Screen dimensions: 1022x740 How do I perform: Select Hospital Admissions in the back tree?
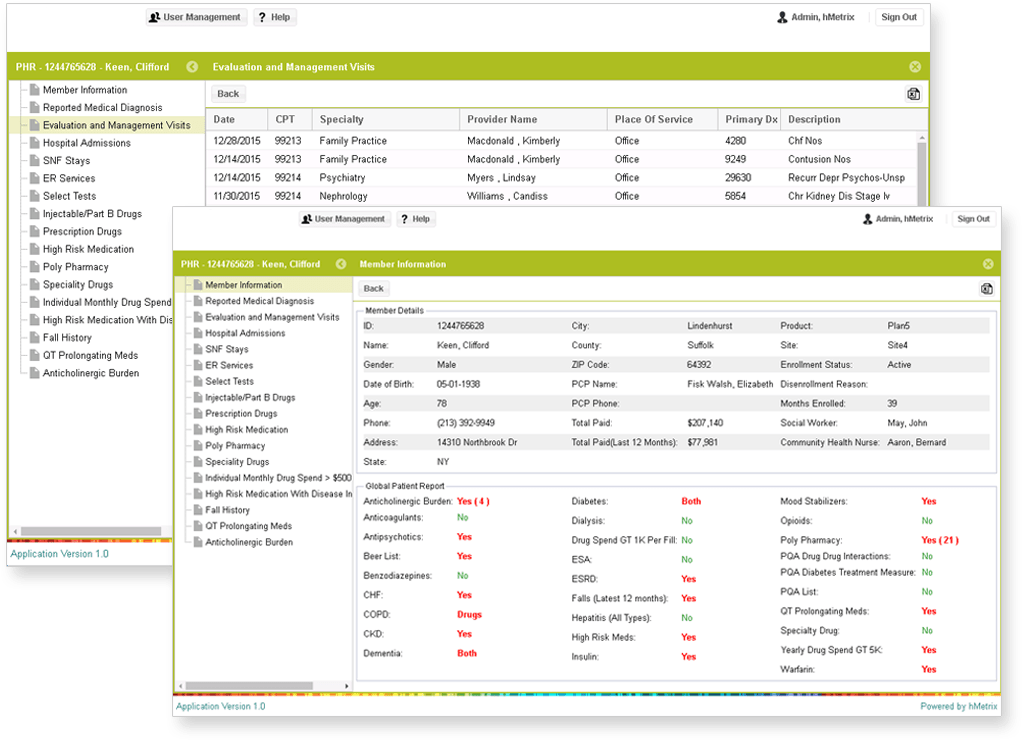tap(87, 143)
